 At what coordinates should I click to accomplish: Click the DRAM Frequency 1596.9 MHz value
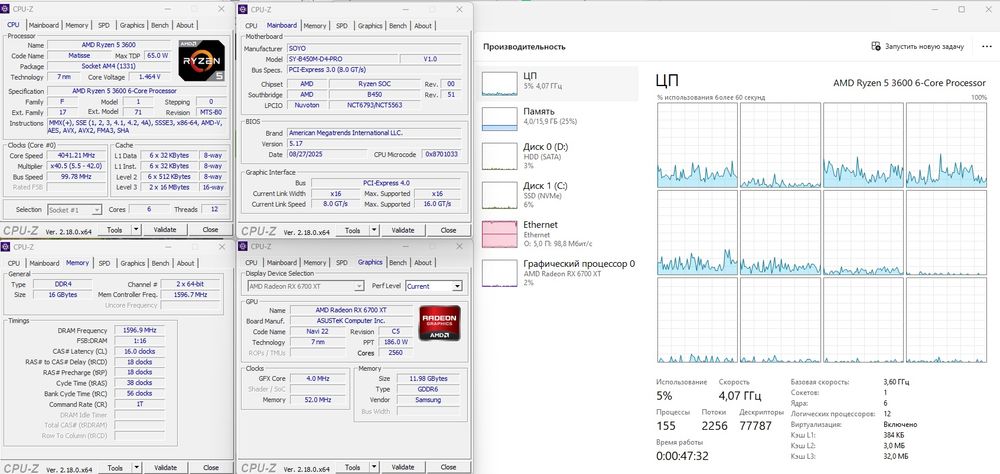(x=139, y=330)
